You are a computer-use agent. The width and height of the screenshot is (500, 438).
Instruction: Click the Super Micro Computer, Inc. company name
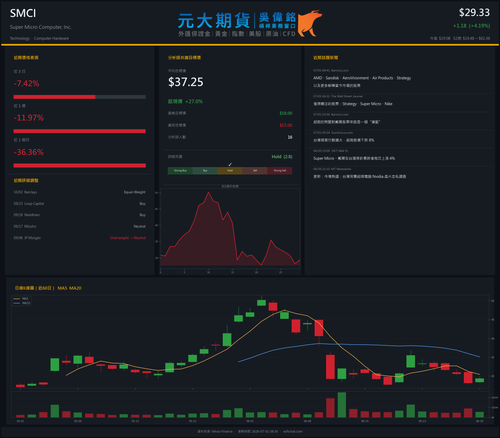[40, 27]
